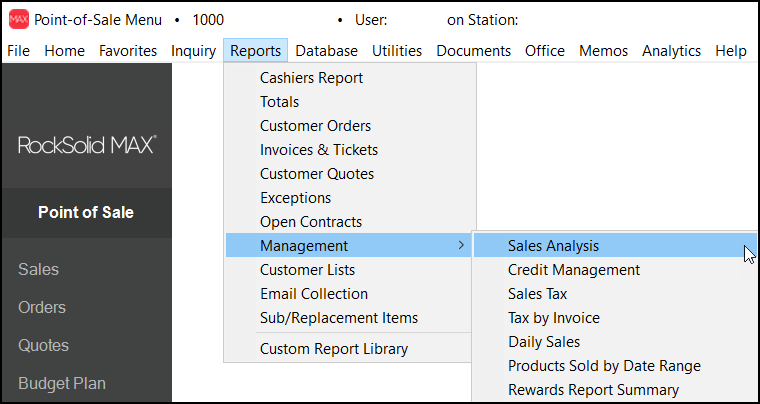Open the Inquiry menu
Image resolution: width=760 pixels, height=404 pixels.
(193, 51)
